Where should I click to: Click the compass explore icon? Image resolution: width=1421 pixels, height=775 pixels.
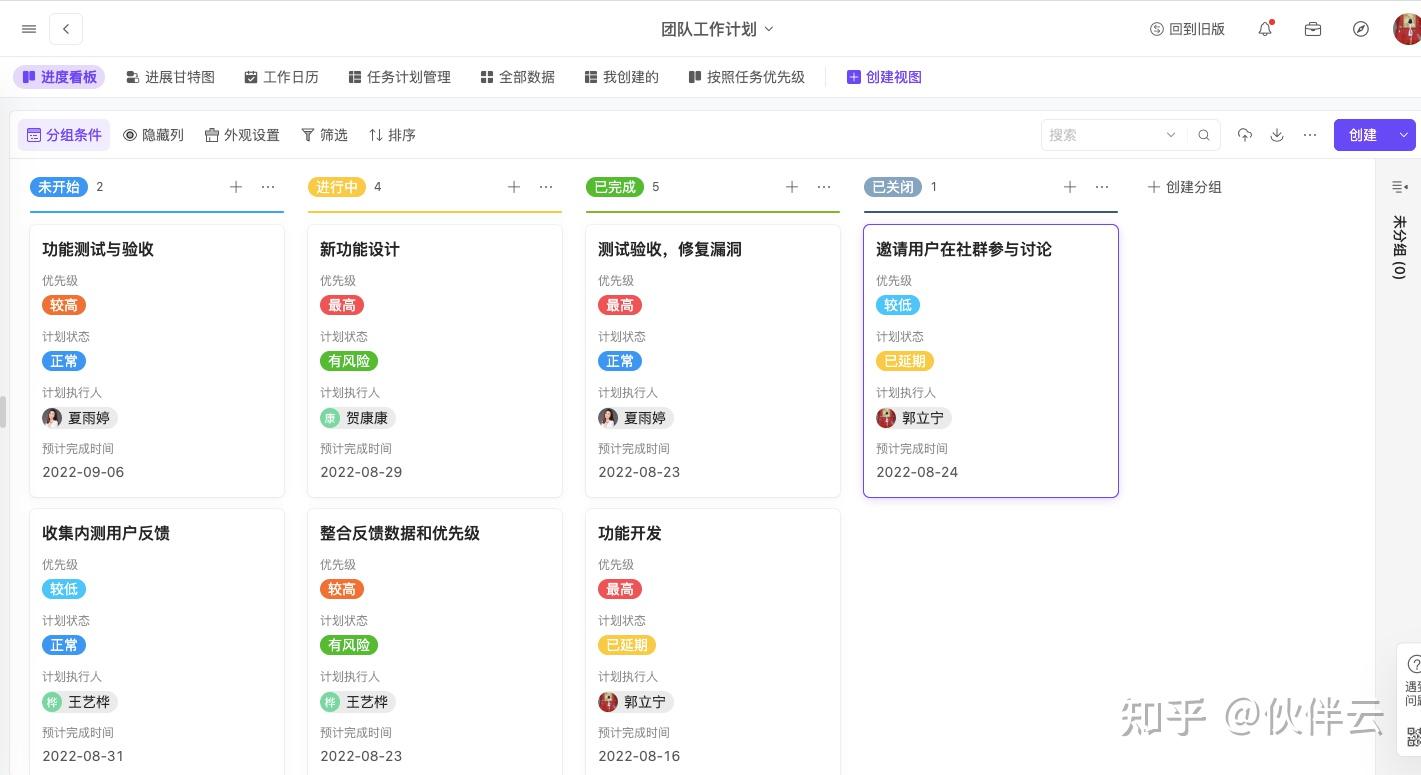(x=1361, y=29)
